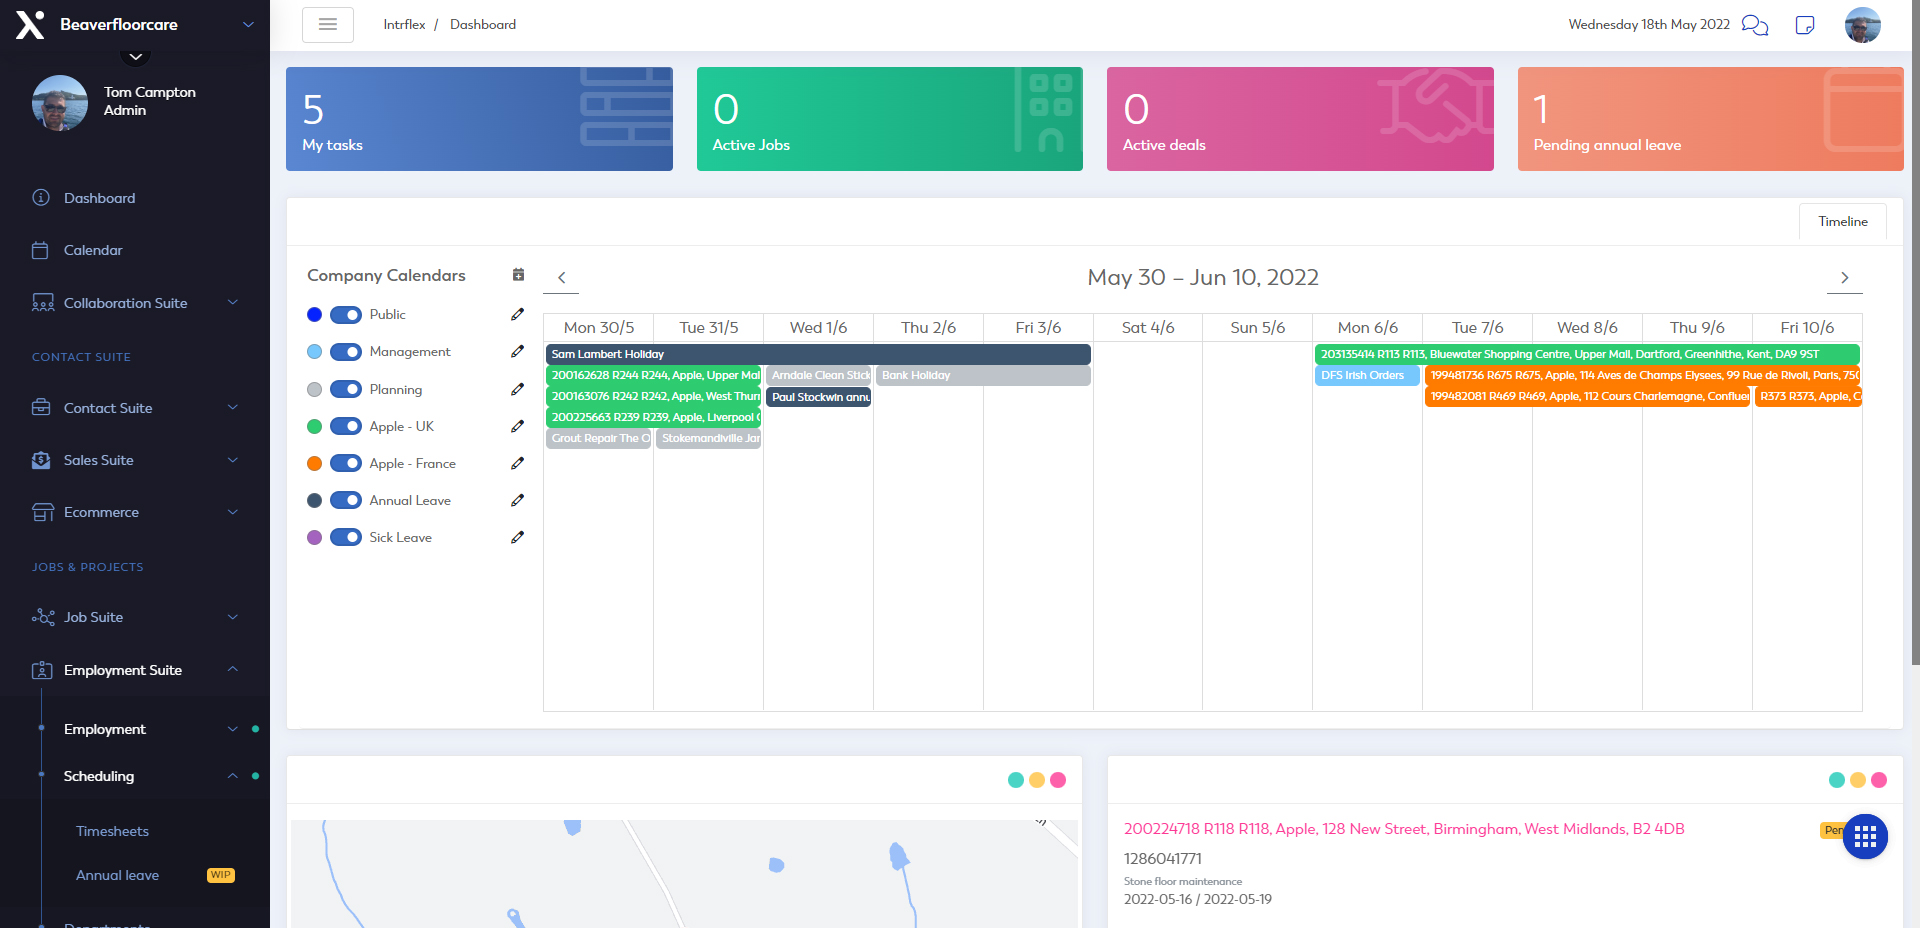
Task: Expand the Sales Suite menu
Action: [135, 460]
